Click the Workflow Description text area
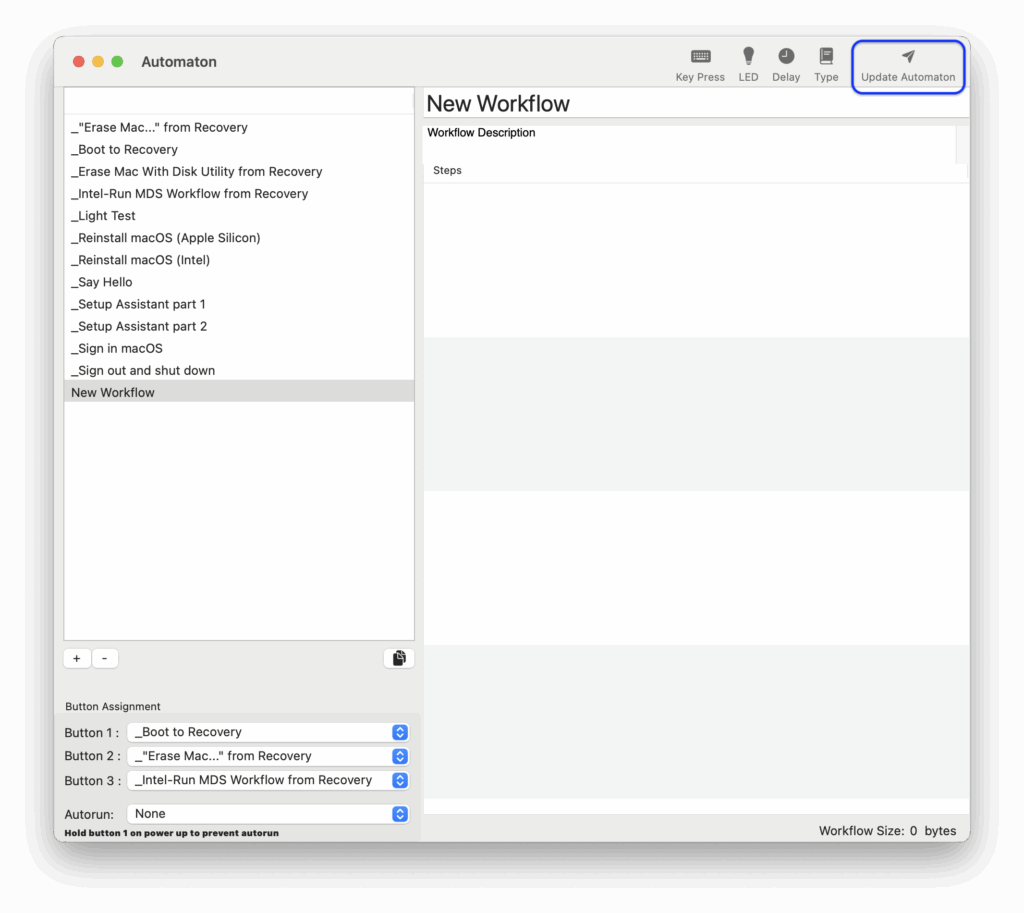The image size is (1024, 913). tap(690, 144)
